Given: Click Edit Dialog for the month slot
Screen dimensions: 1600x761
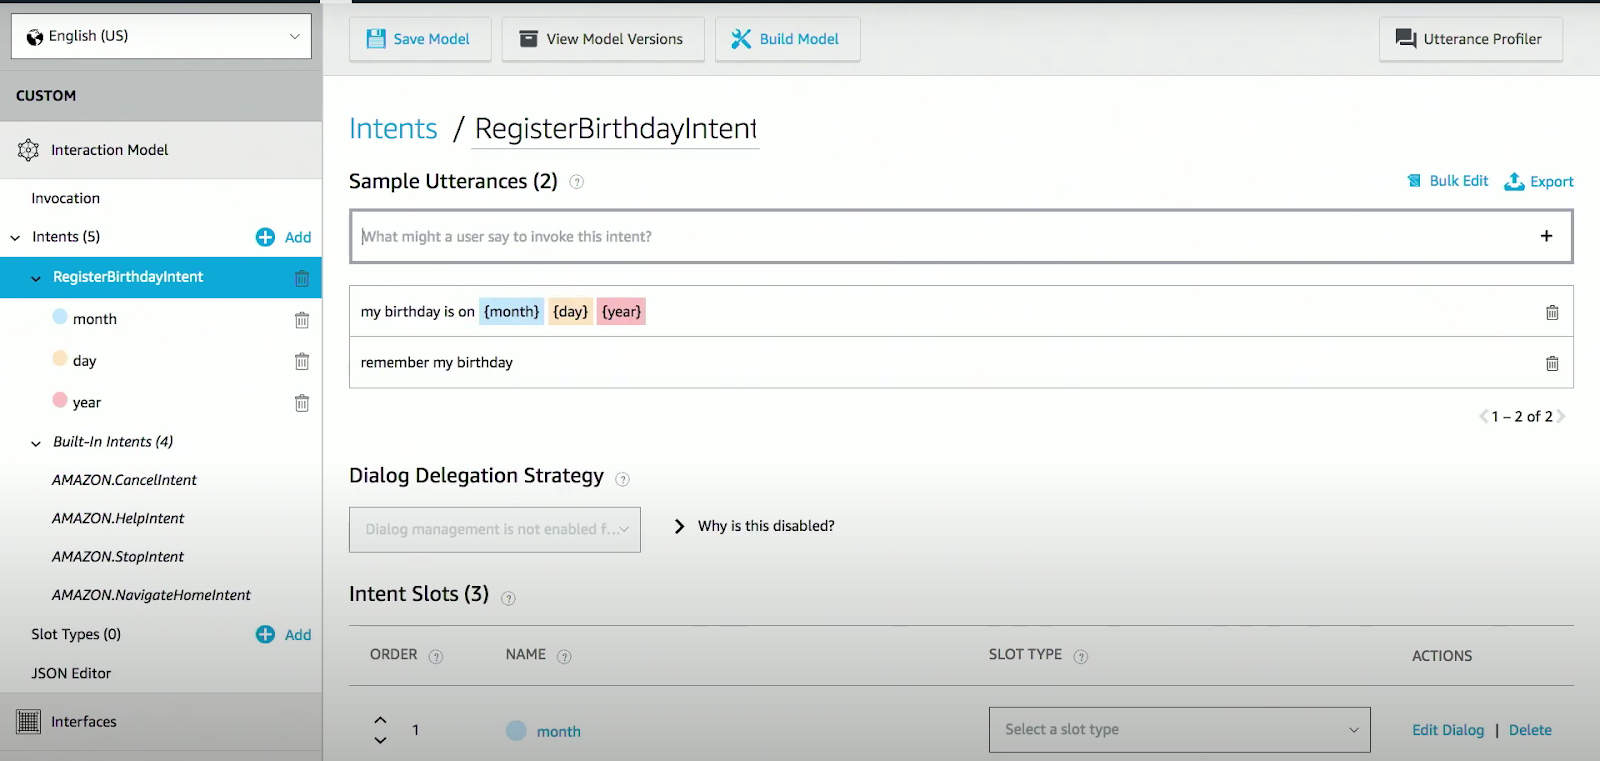Looking at the screenshot, I should point(1448,730).
